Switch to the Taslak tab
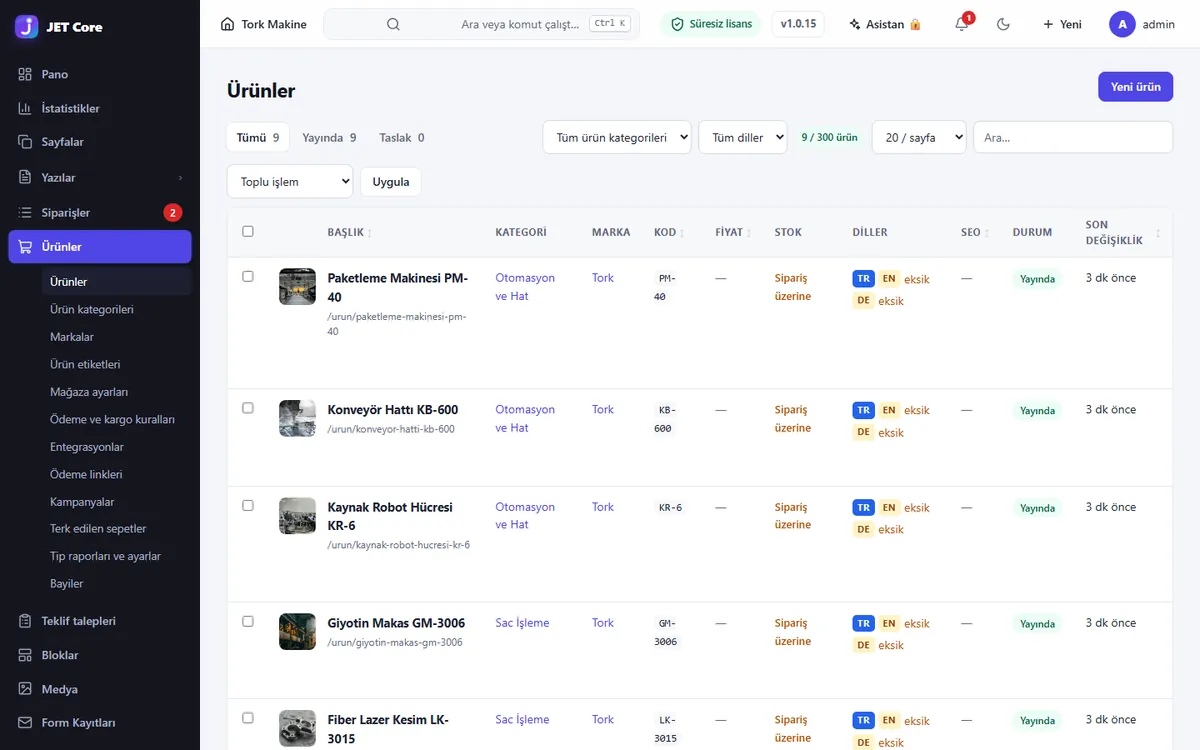Image resolution: width=1200 pixels, height=750 pixels. tap(401, 138)
